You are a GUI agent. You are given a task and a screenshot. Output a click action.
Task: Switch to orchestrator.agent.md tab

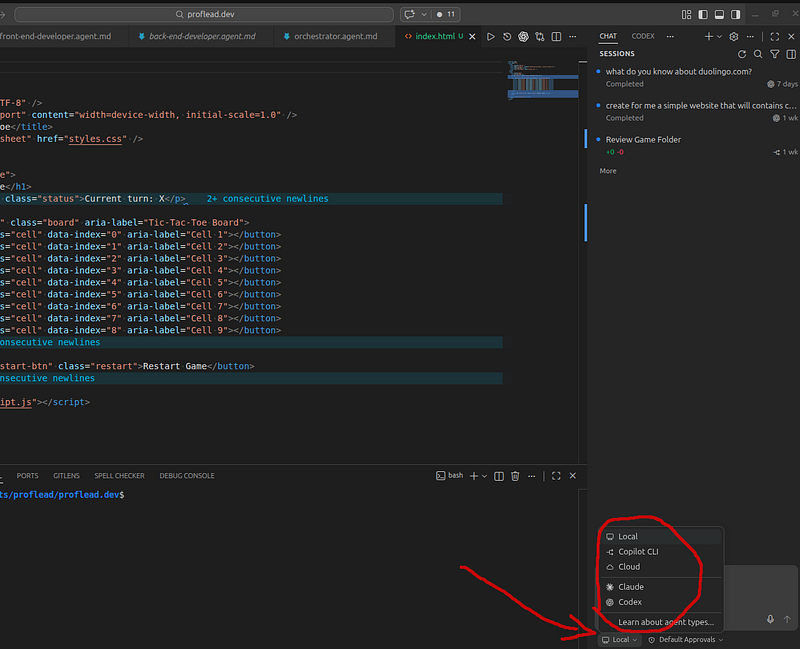tap(334, 37)
